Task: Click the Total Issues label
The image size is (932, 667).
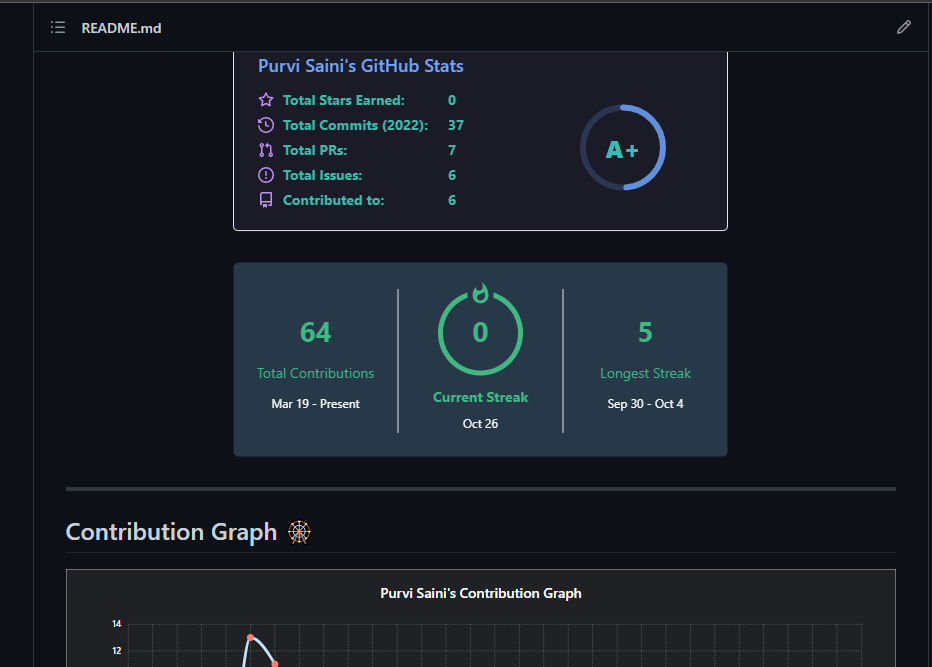Action: pos(322,175)
